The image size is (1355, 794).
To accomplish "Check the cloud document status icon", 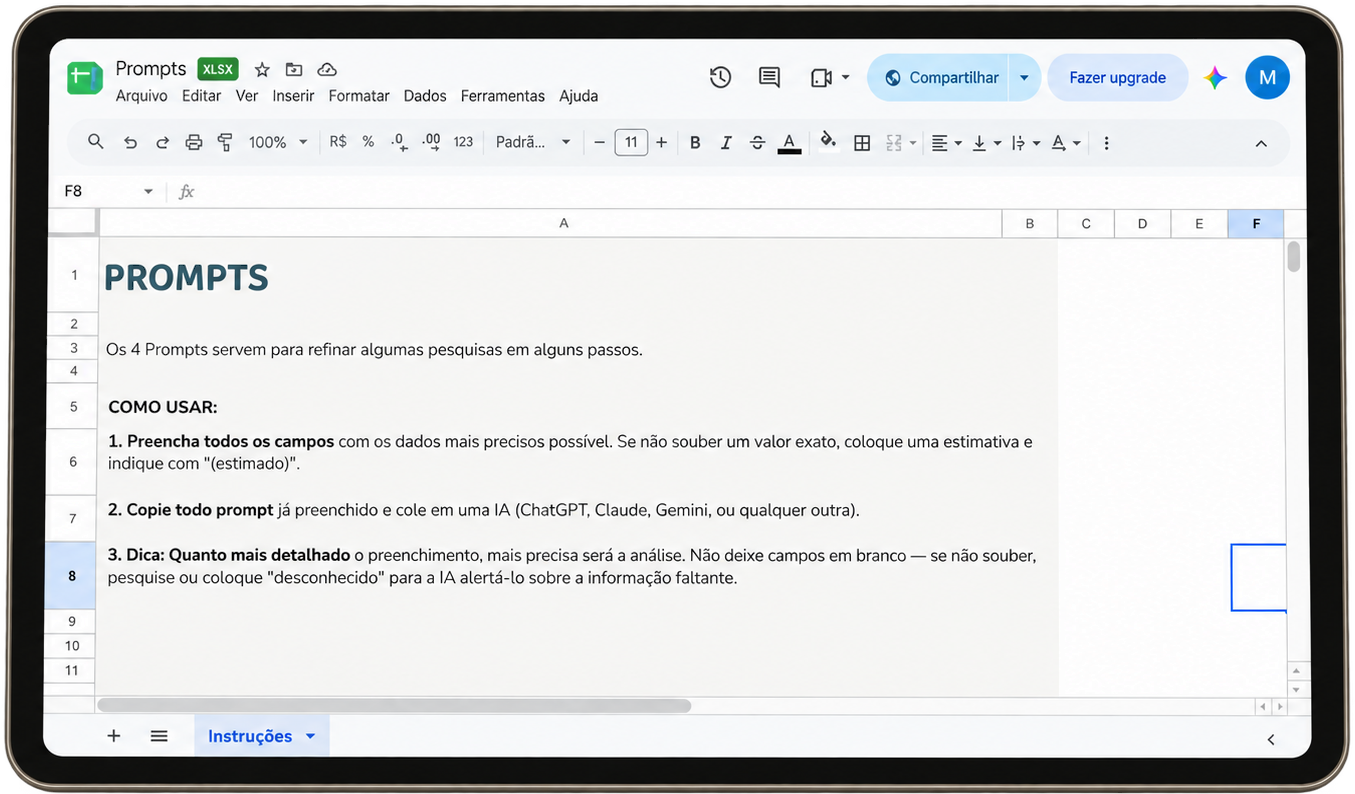I will [326, 69].
